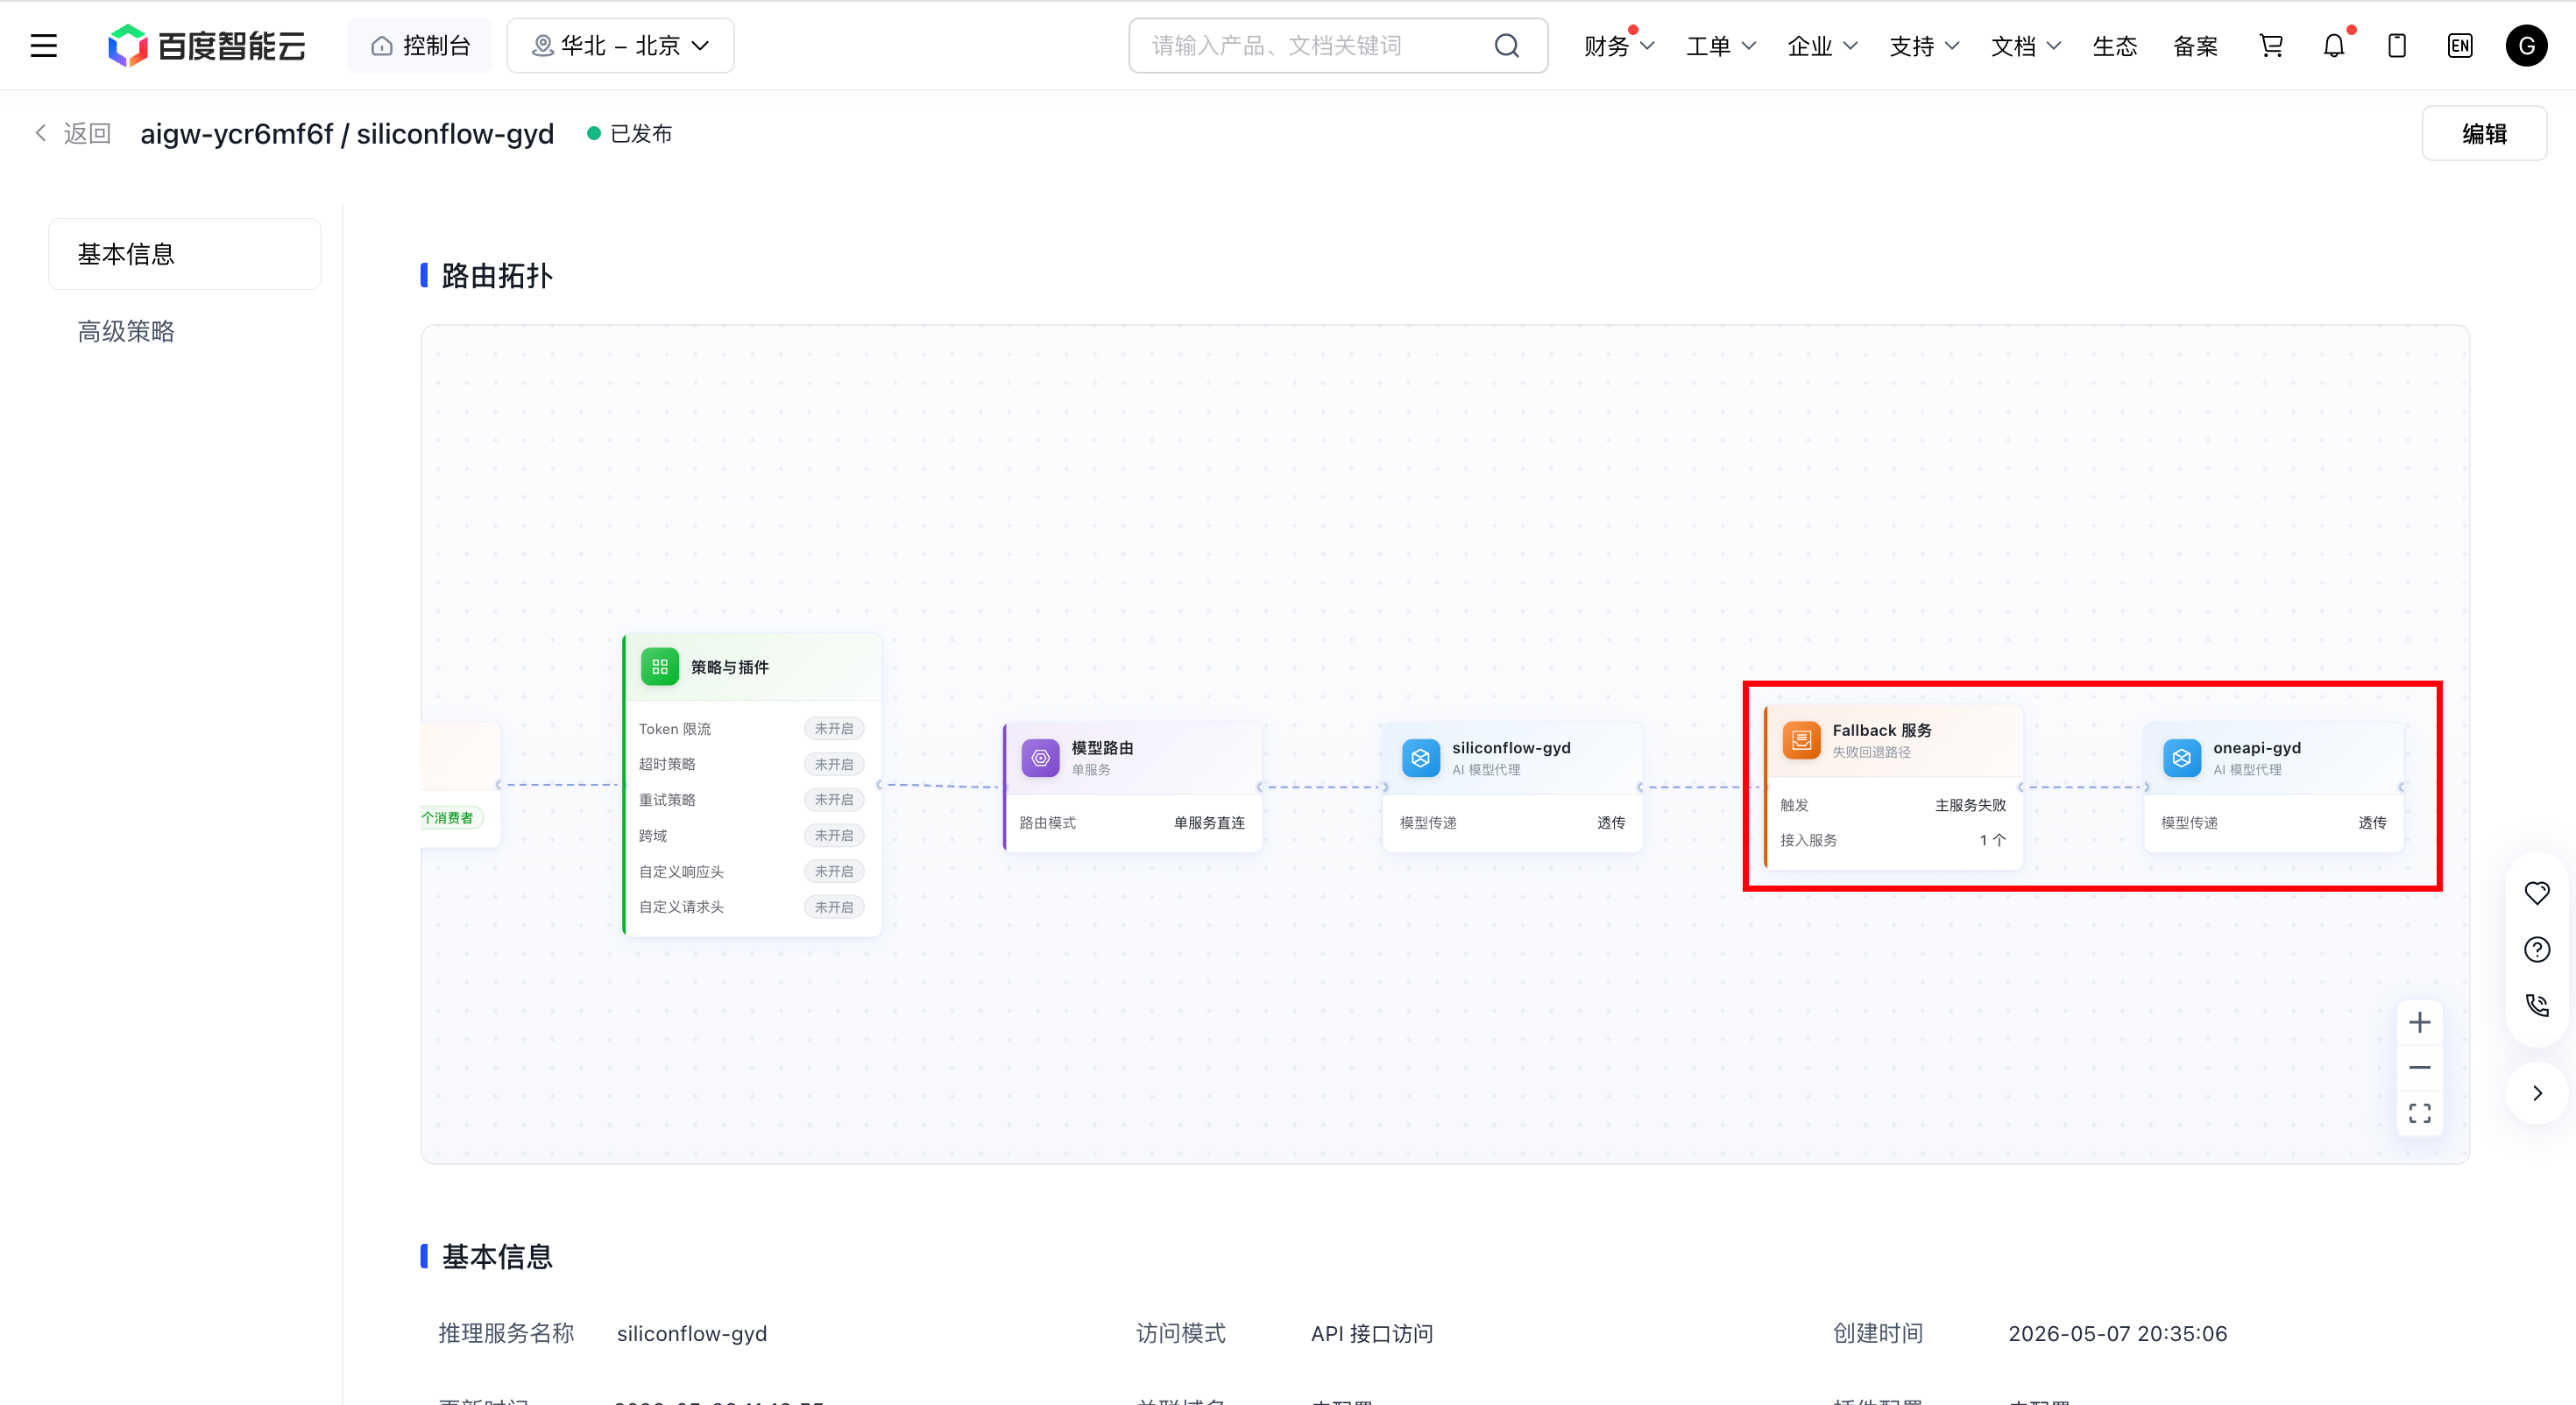Click the phone support icon
The image size is (2576, 1405).
(x=2537, y=1005)
